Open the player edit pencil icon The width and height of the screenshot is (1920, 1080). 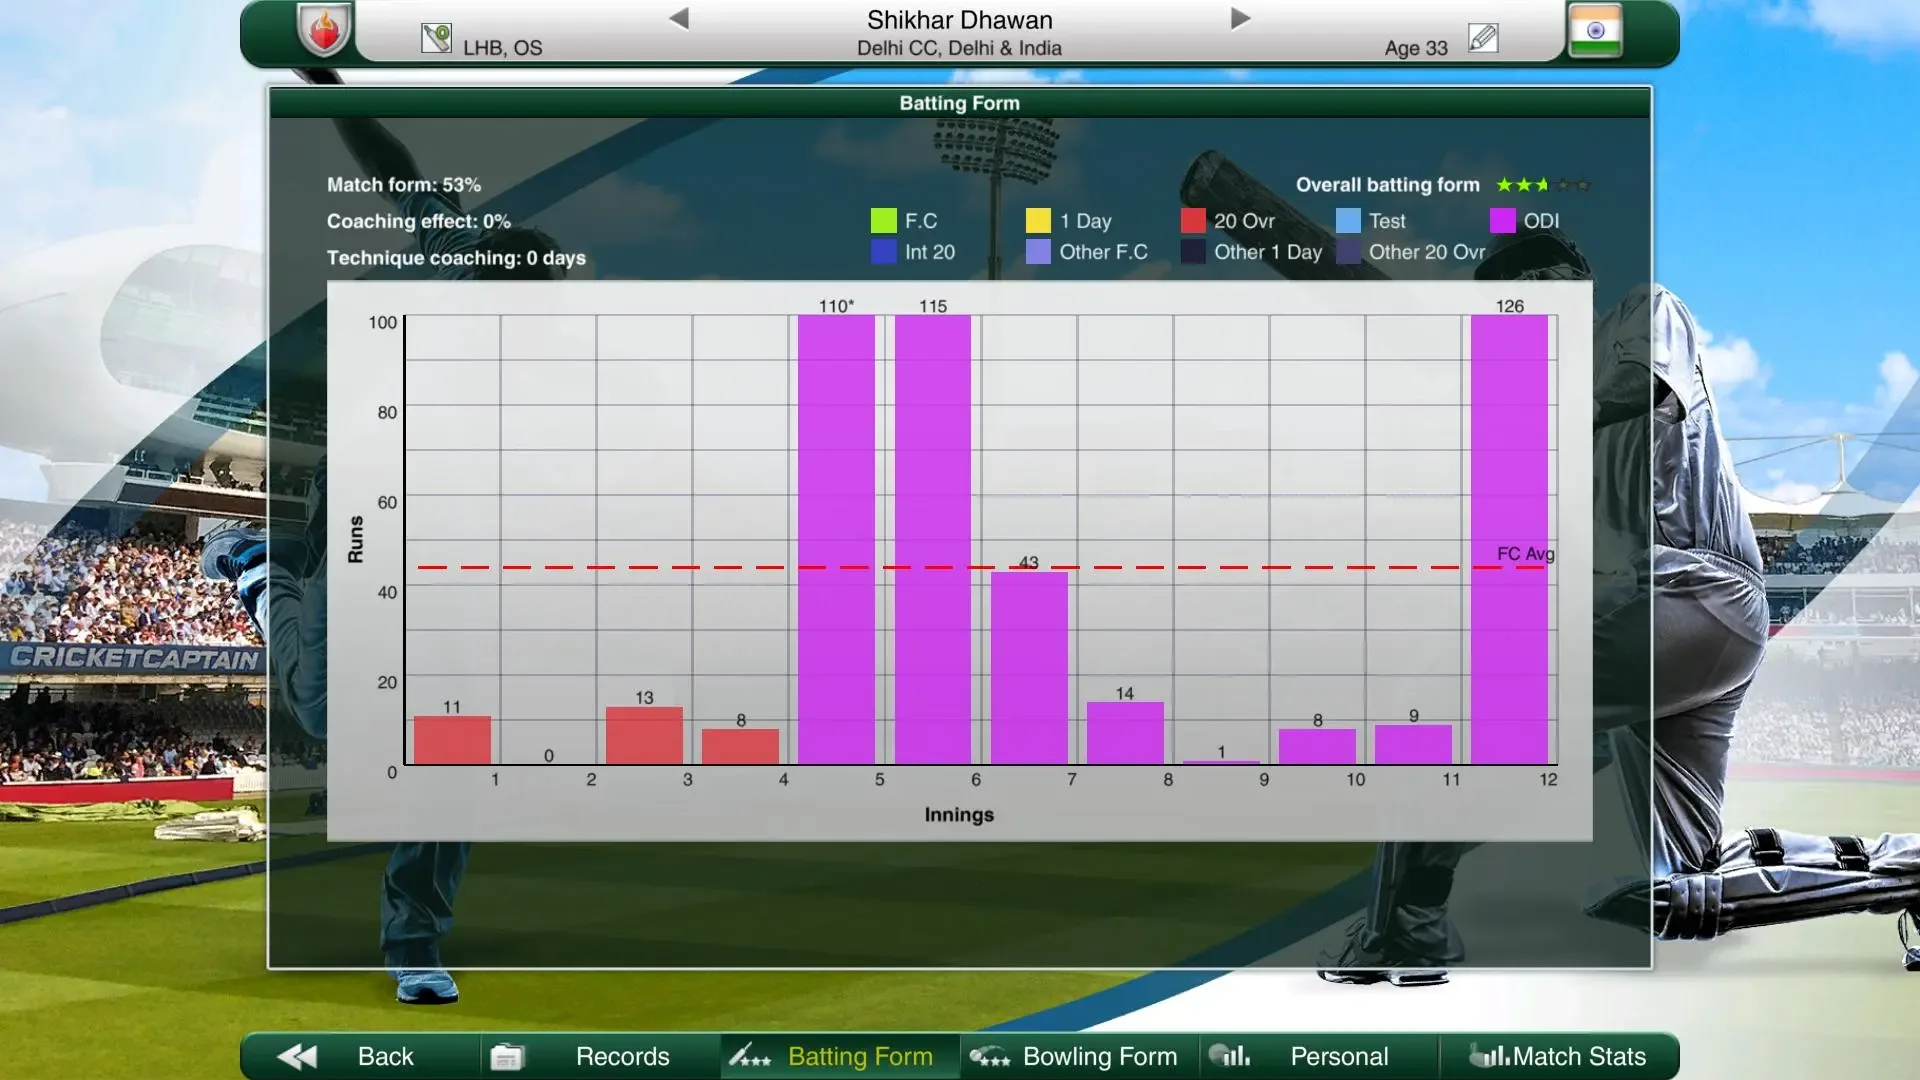point(1483,38)
